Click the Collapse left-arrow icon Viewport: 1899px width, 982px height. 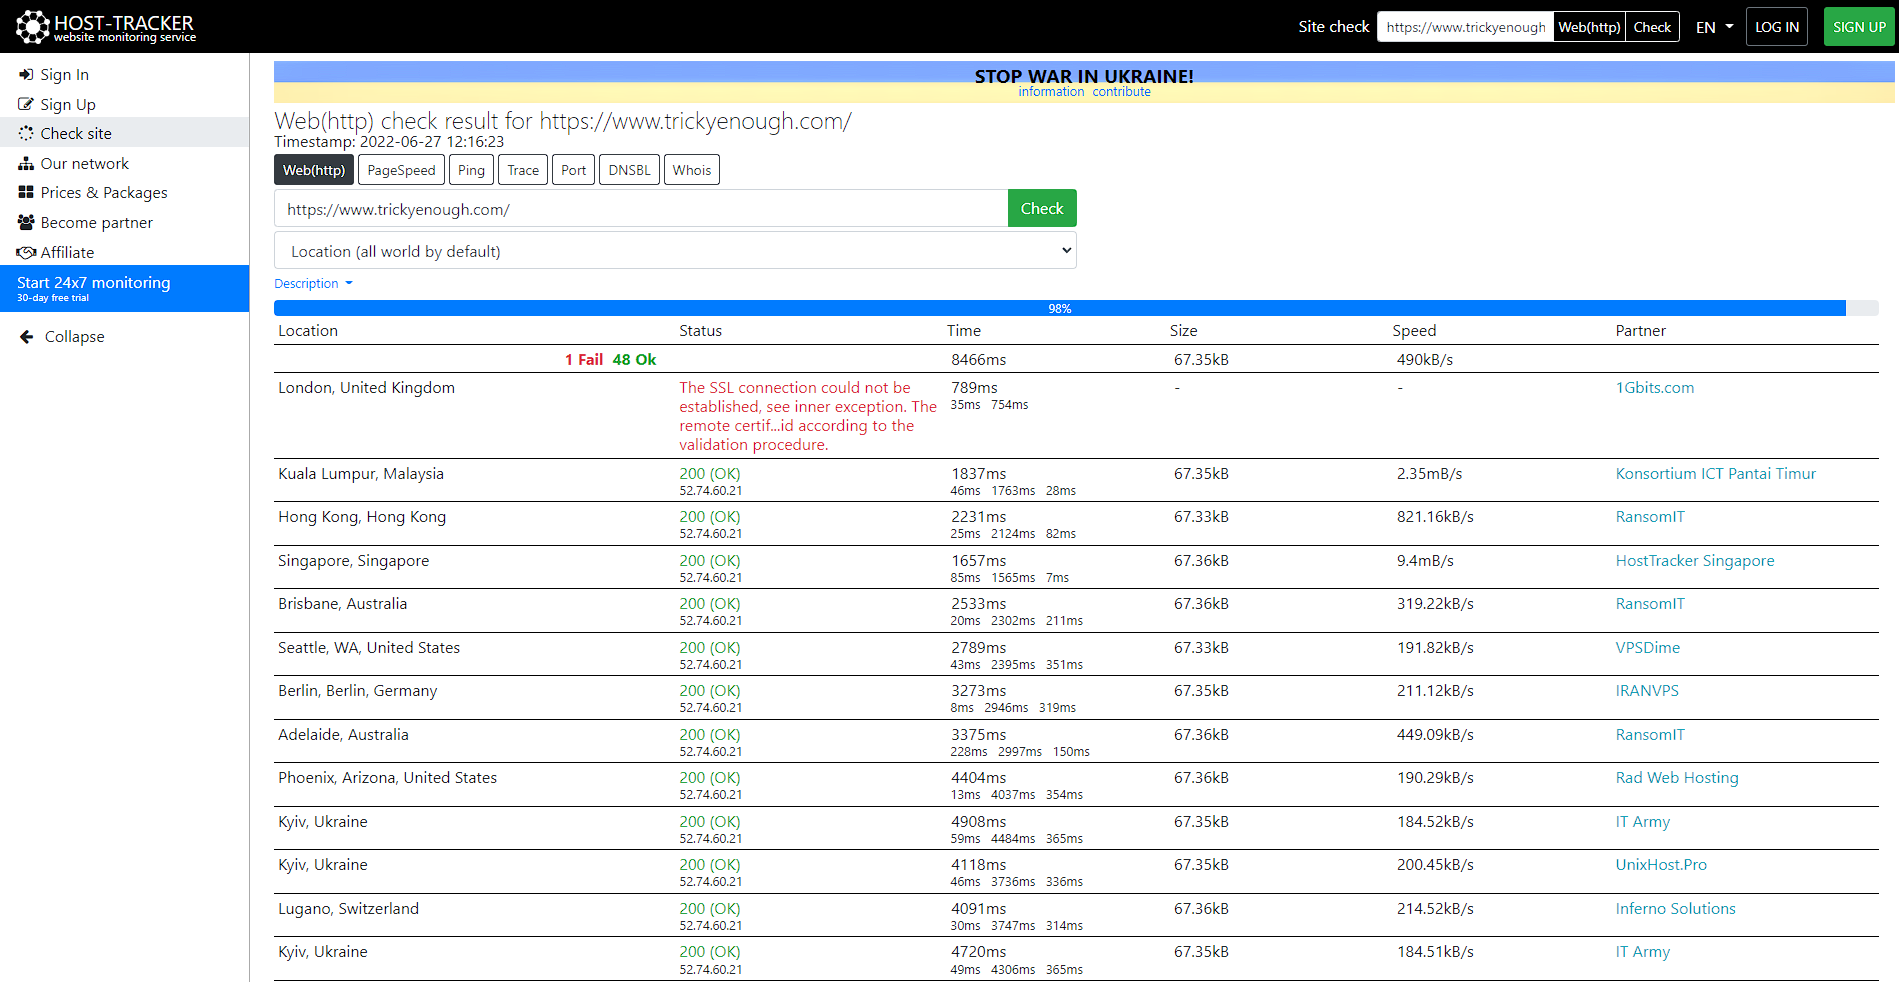[x=27, y=337]
